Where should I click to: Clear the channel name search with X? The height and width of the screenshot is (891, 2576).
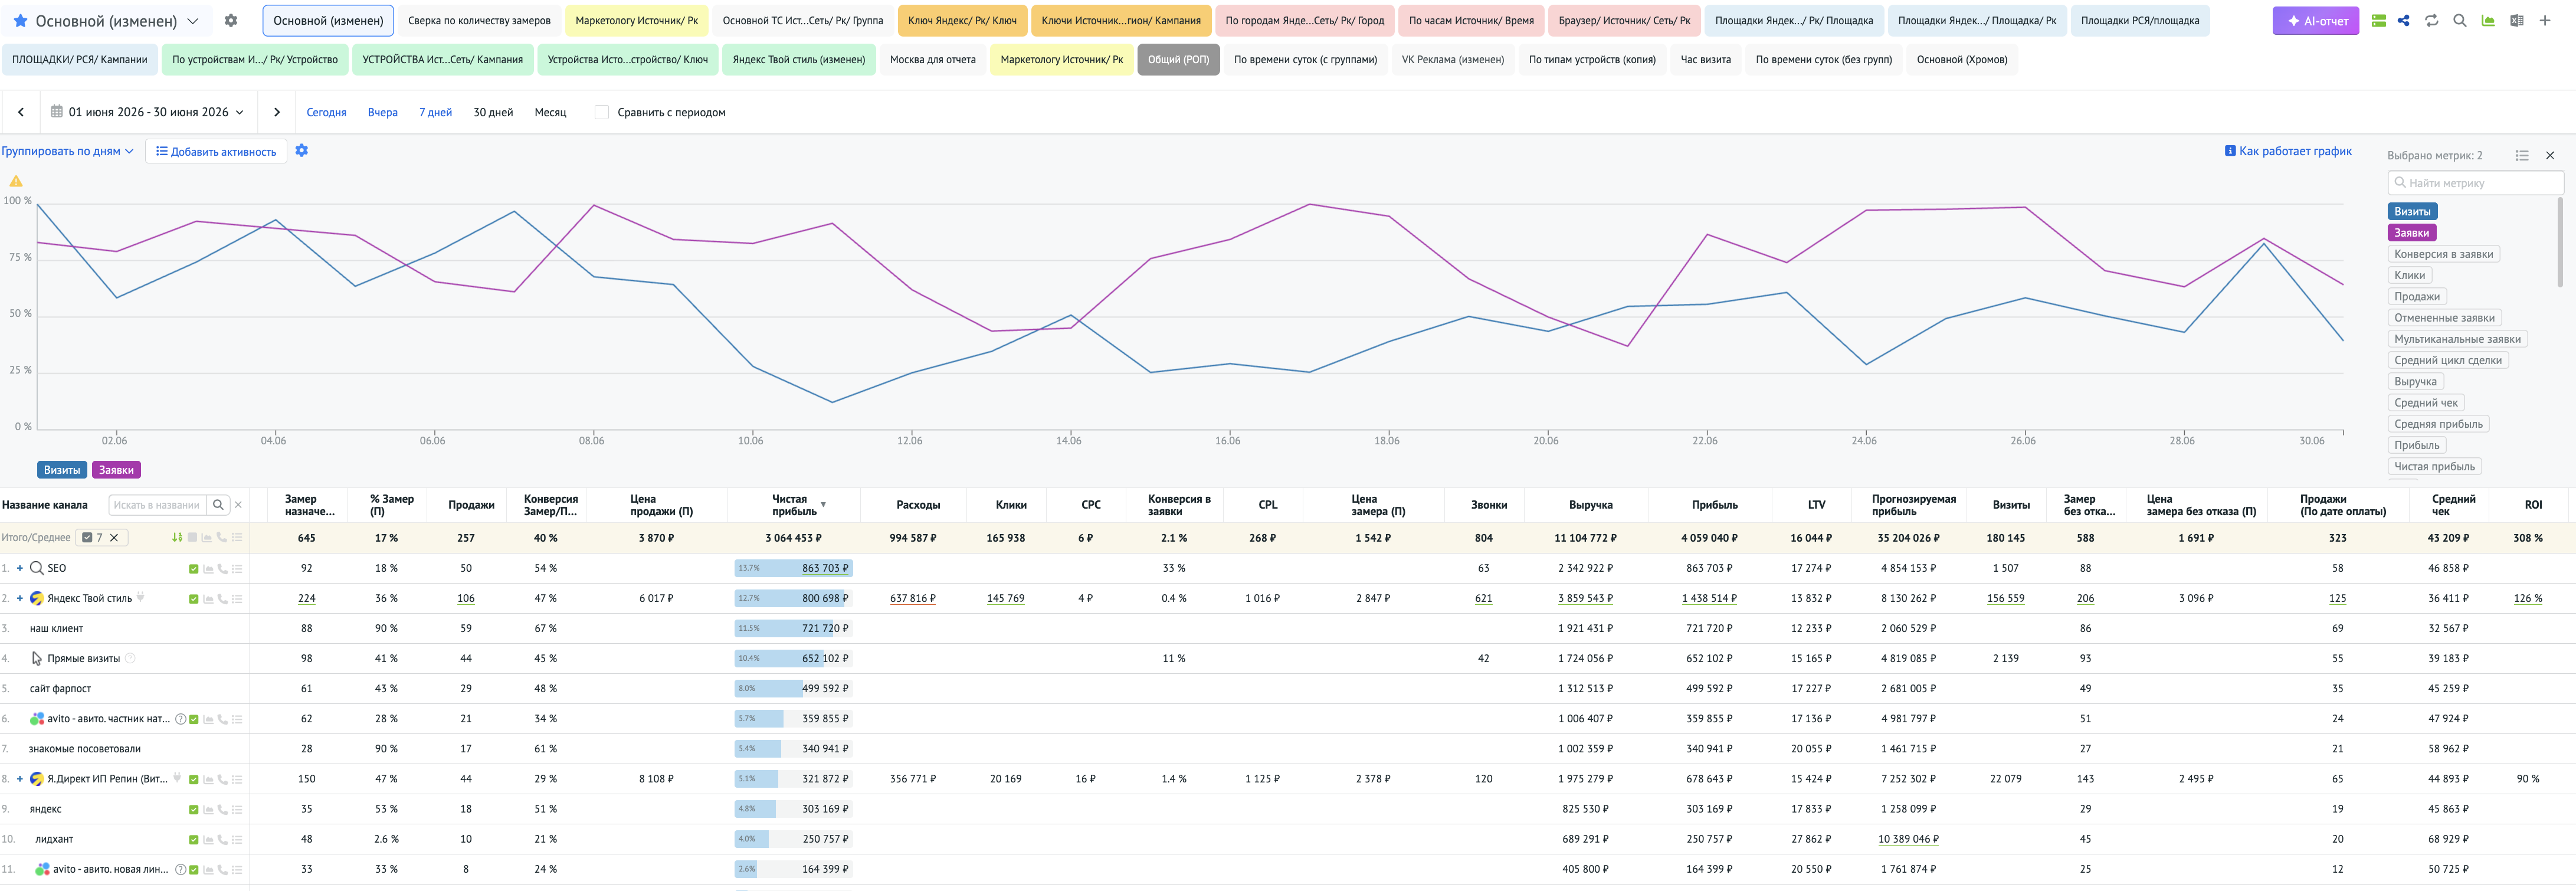[x=238, y=505]
